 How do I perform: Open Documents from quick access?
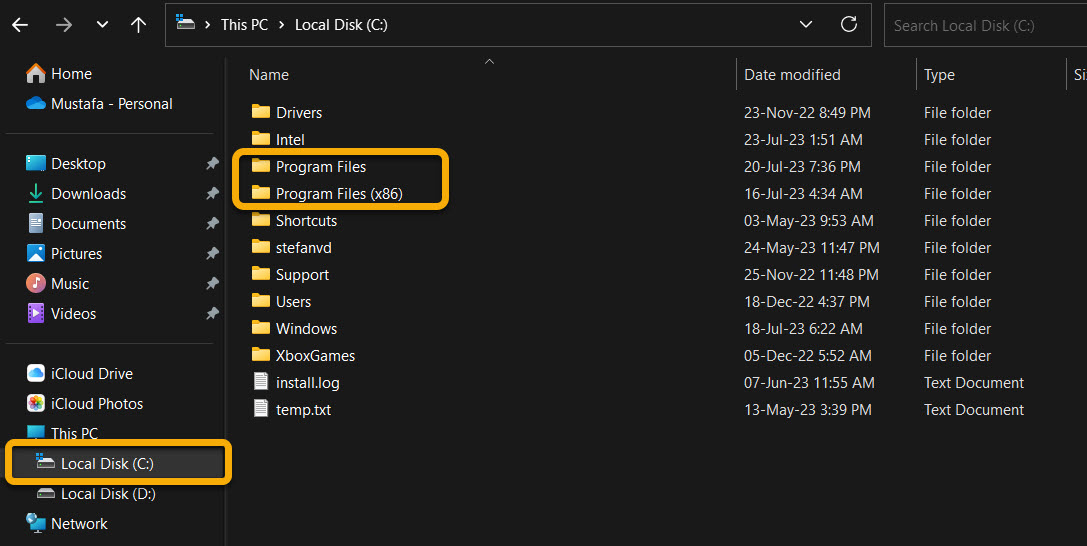click(x=76, y=224)
